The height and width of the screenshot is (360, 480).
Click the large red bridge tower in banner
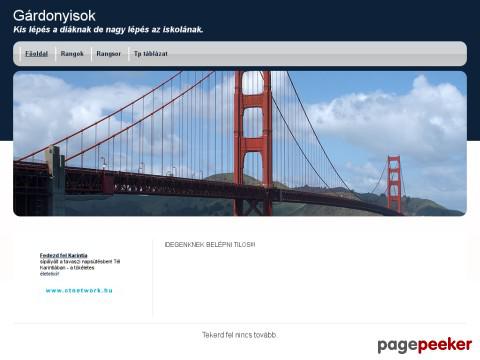[253, 143]
